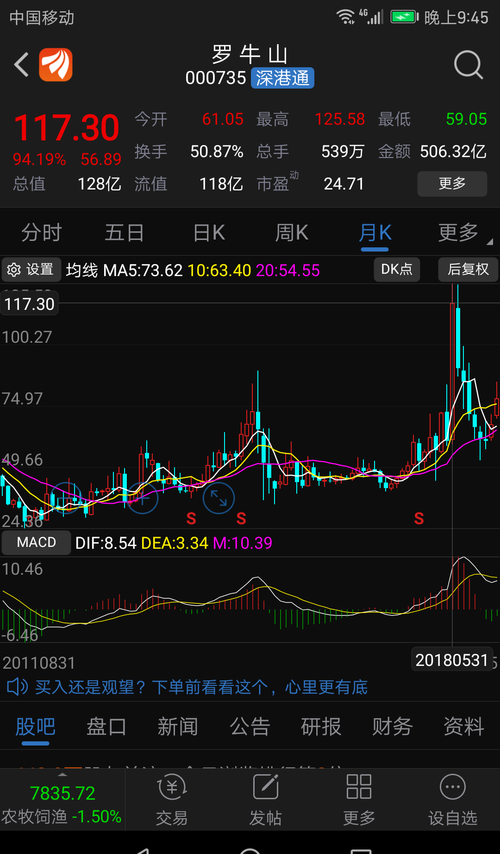This screenshot has height=854, width=500.
Task: Tap the 总手 539万 value
Action: click(x=343, y=151)
